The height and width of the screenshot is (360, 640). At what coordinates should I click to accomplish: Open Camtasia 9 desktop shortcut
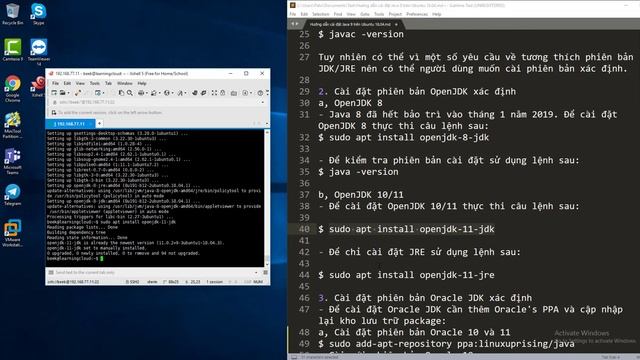pos(12,50)
